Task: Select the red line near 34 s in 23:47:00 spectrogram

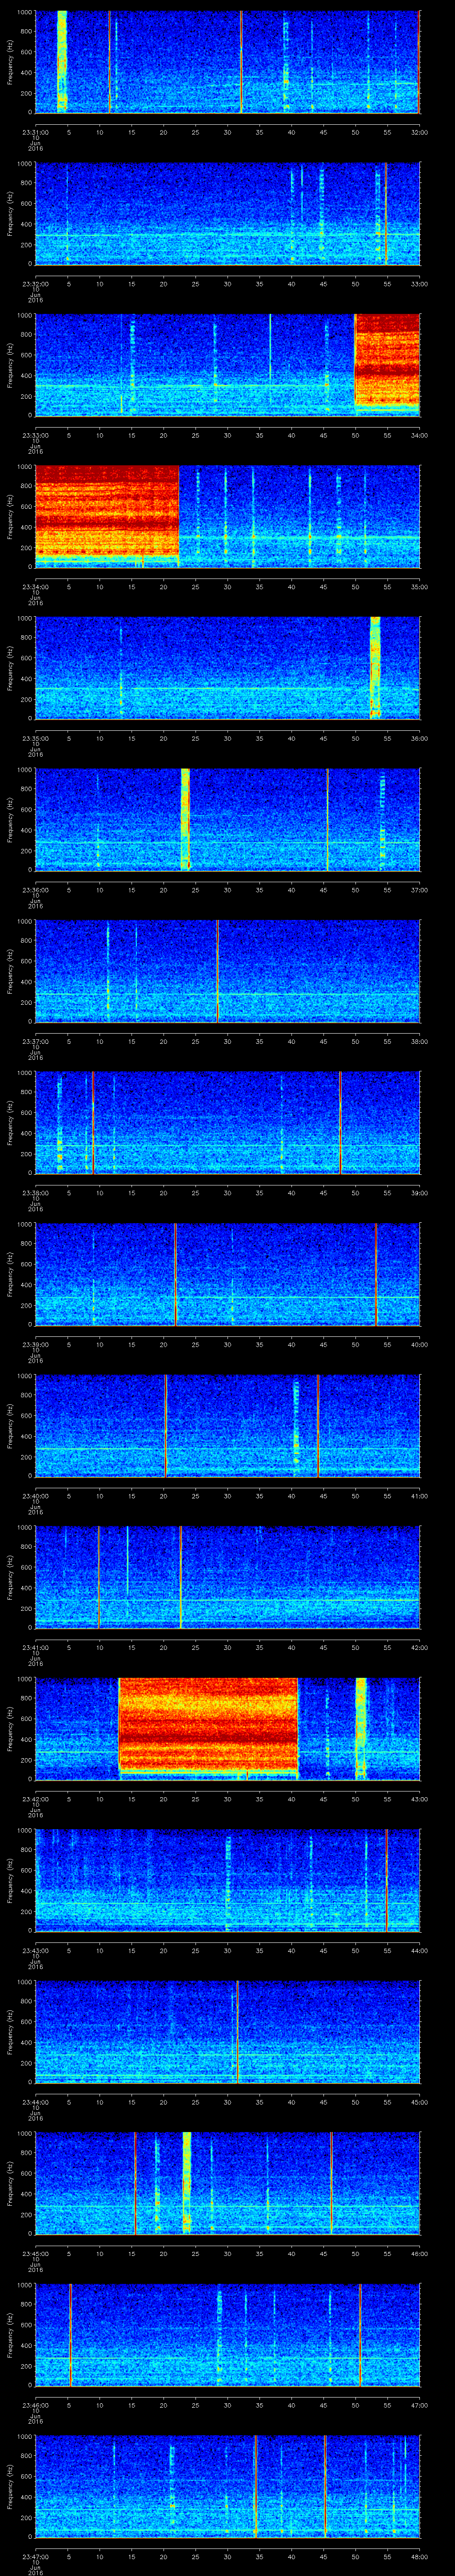Action: [256, 2485]
